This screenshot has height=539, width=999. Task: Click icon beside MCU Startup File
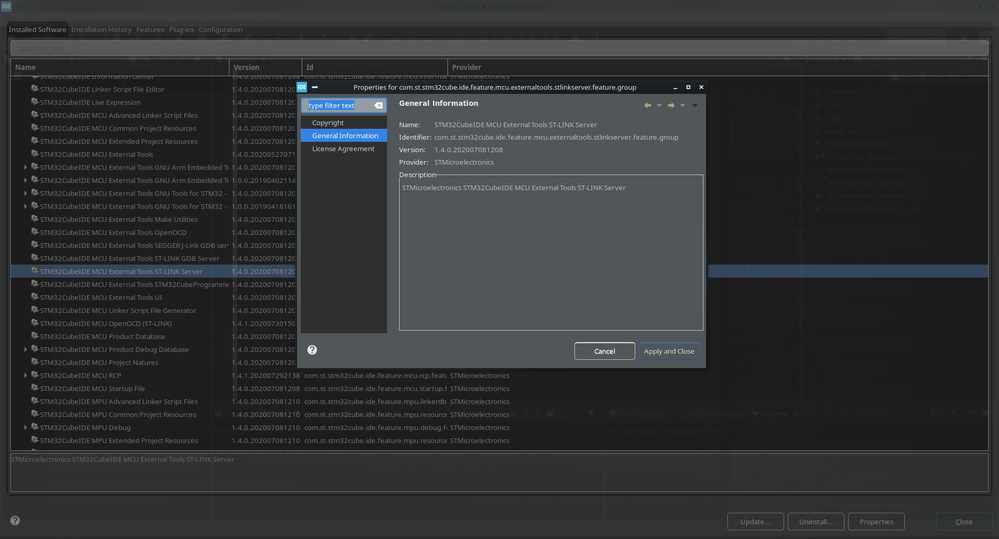tap(35, 388)
